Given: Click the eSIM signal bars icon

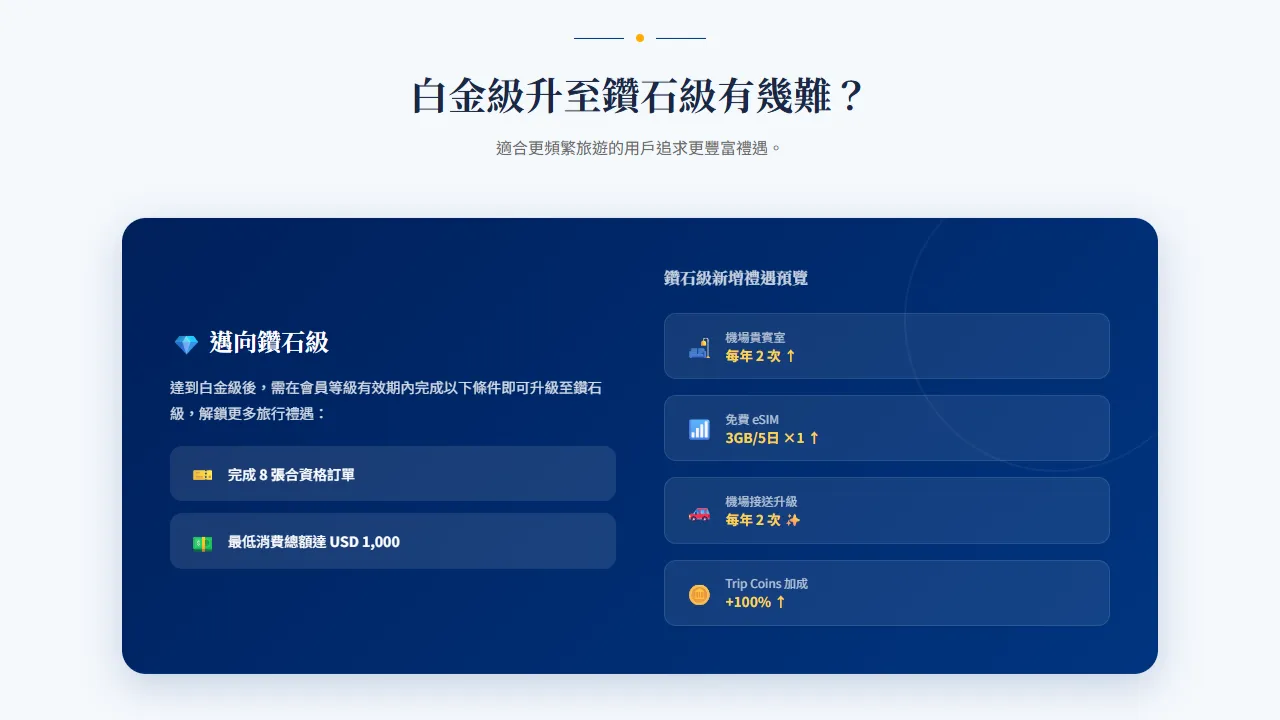Looking at the screenshot, I should (699, 430).
